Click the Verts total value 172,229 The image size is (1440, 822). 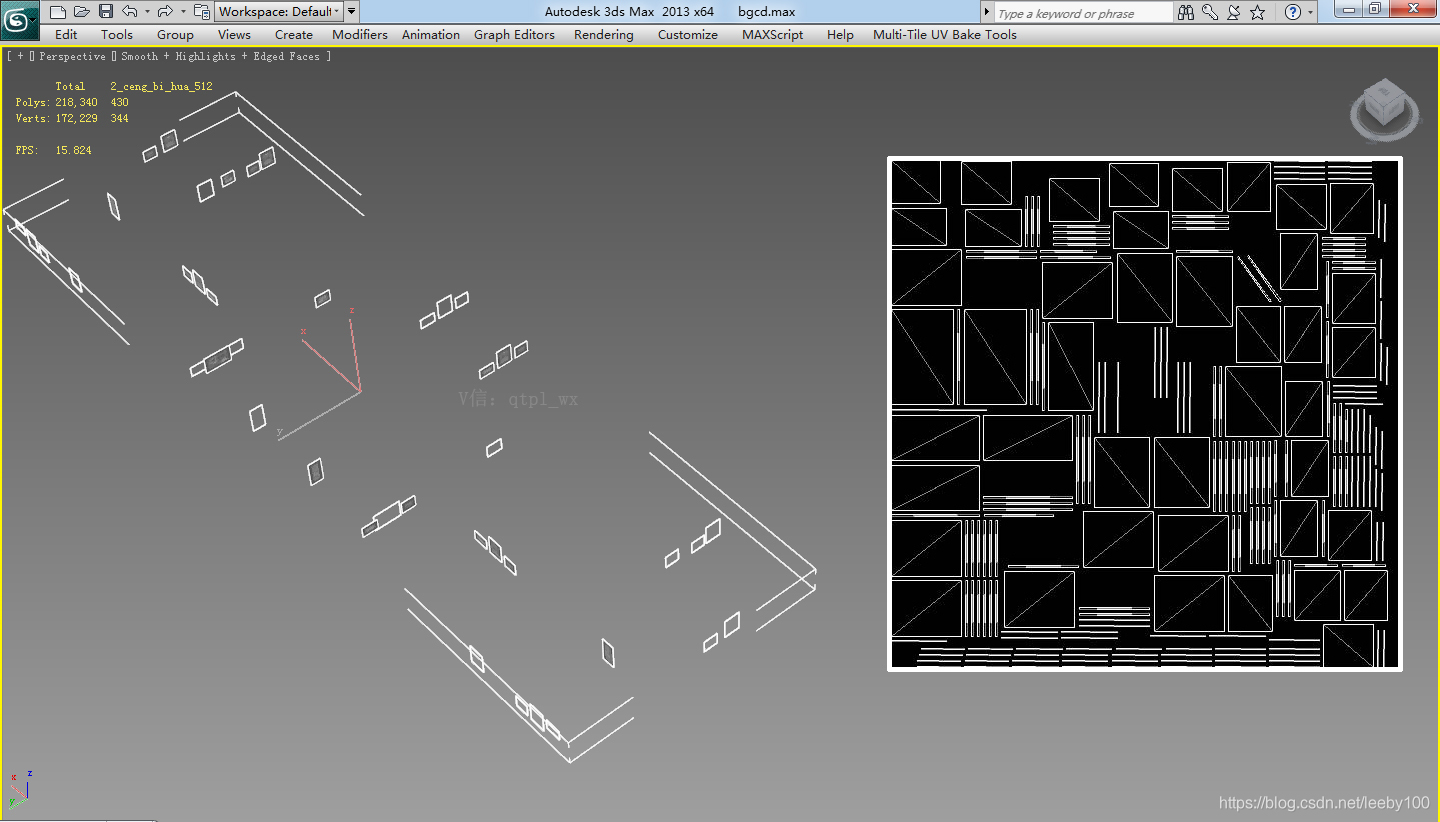point(76,119)
